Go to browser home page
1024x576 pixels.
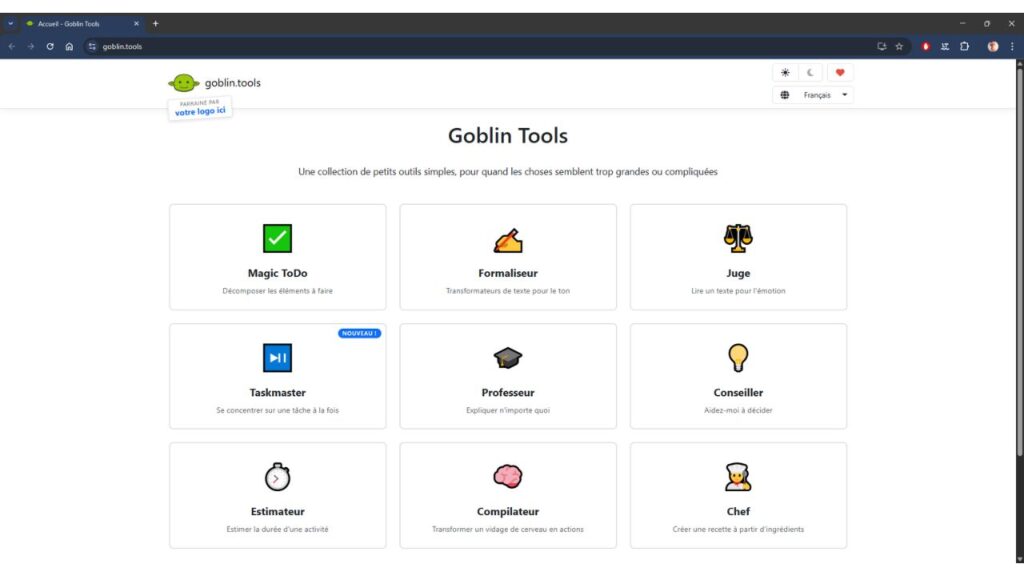point(69,46)
